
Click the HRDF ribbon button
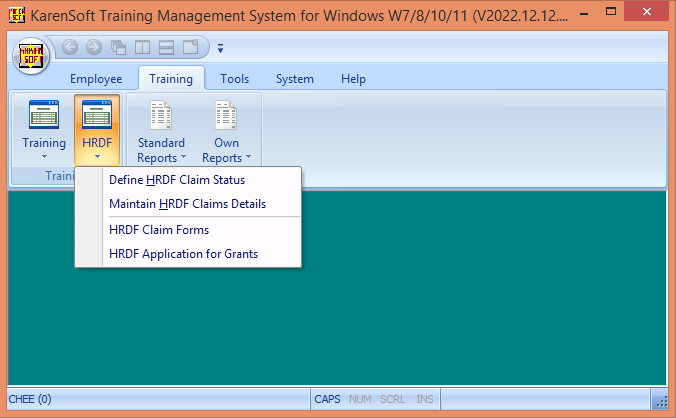tap(97, 130)
